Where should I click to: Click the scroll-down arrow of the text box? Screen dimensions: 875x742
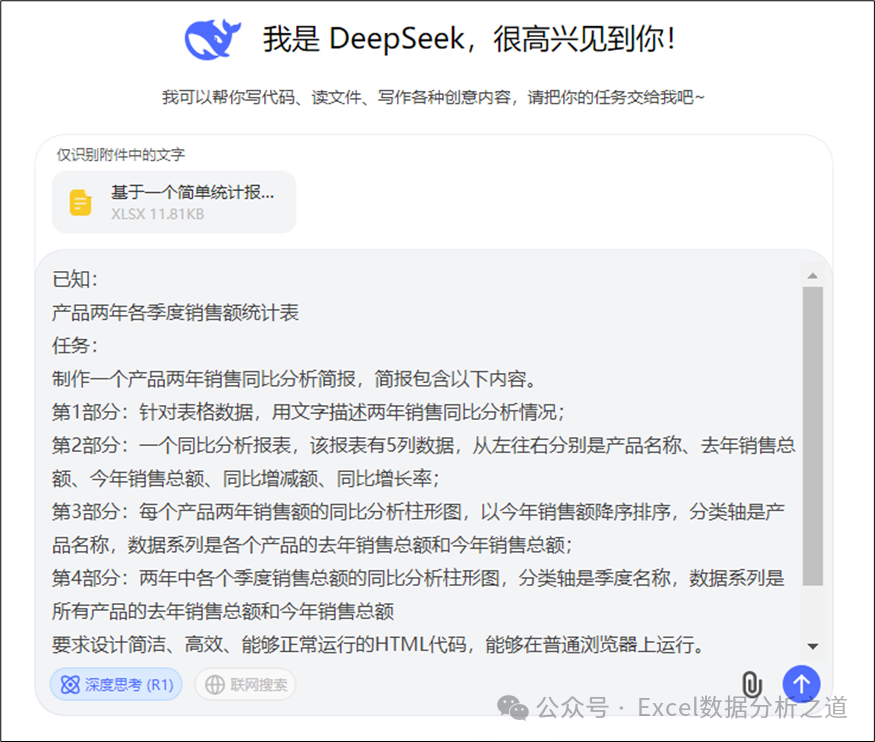(812, 647)
